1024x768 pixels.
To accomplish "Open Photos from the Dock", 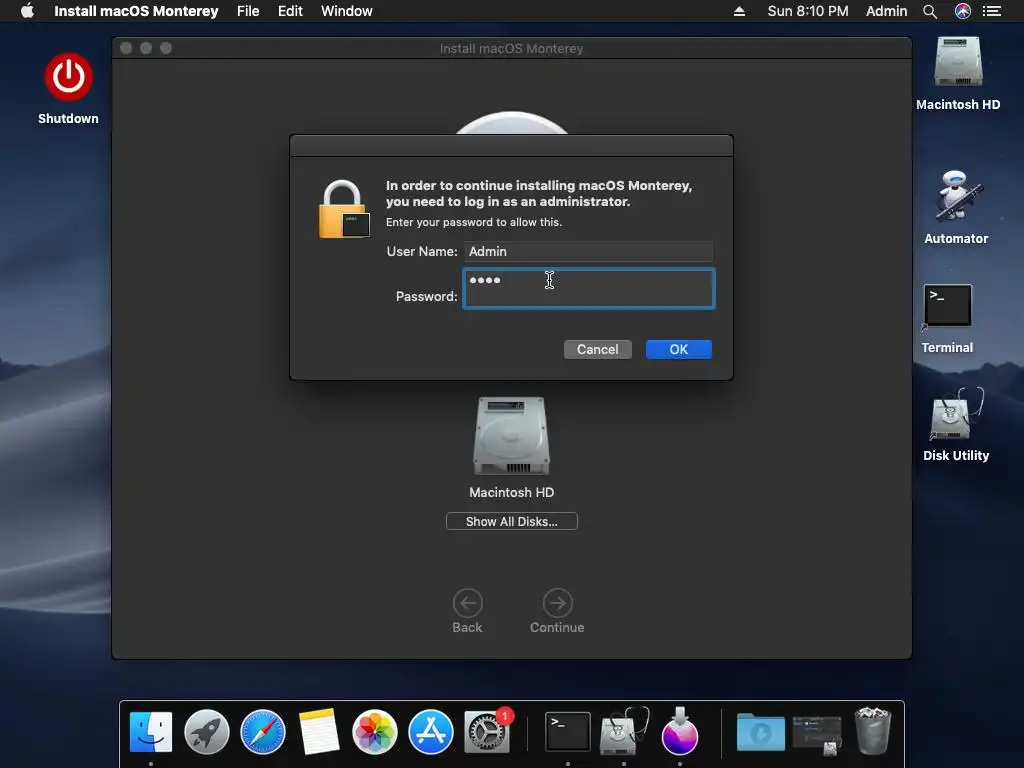I will (x=375, y=732).
